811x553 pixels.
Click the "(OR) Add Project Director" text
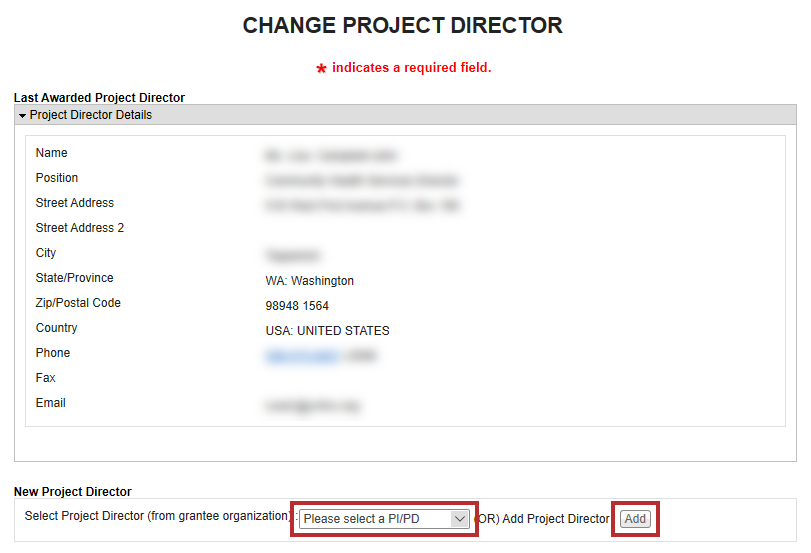point(543,519)
